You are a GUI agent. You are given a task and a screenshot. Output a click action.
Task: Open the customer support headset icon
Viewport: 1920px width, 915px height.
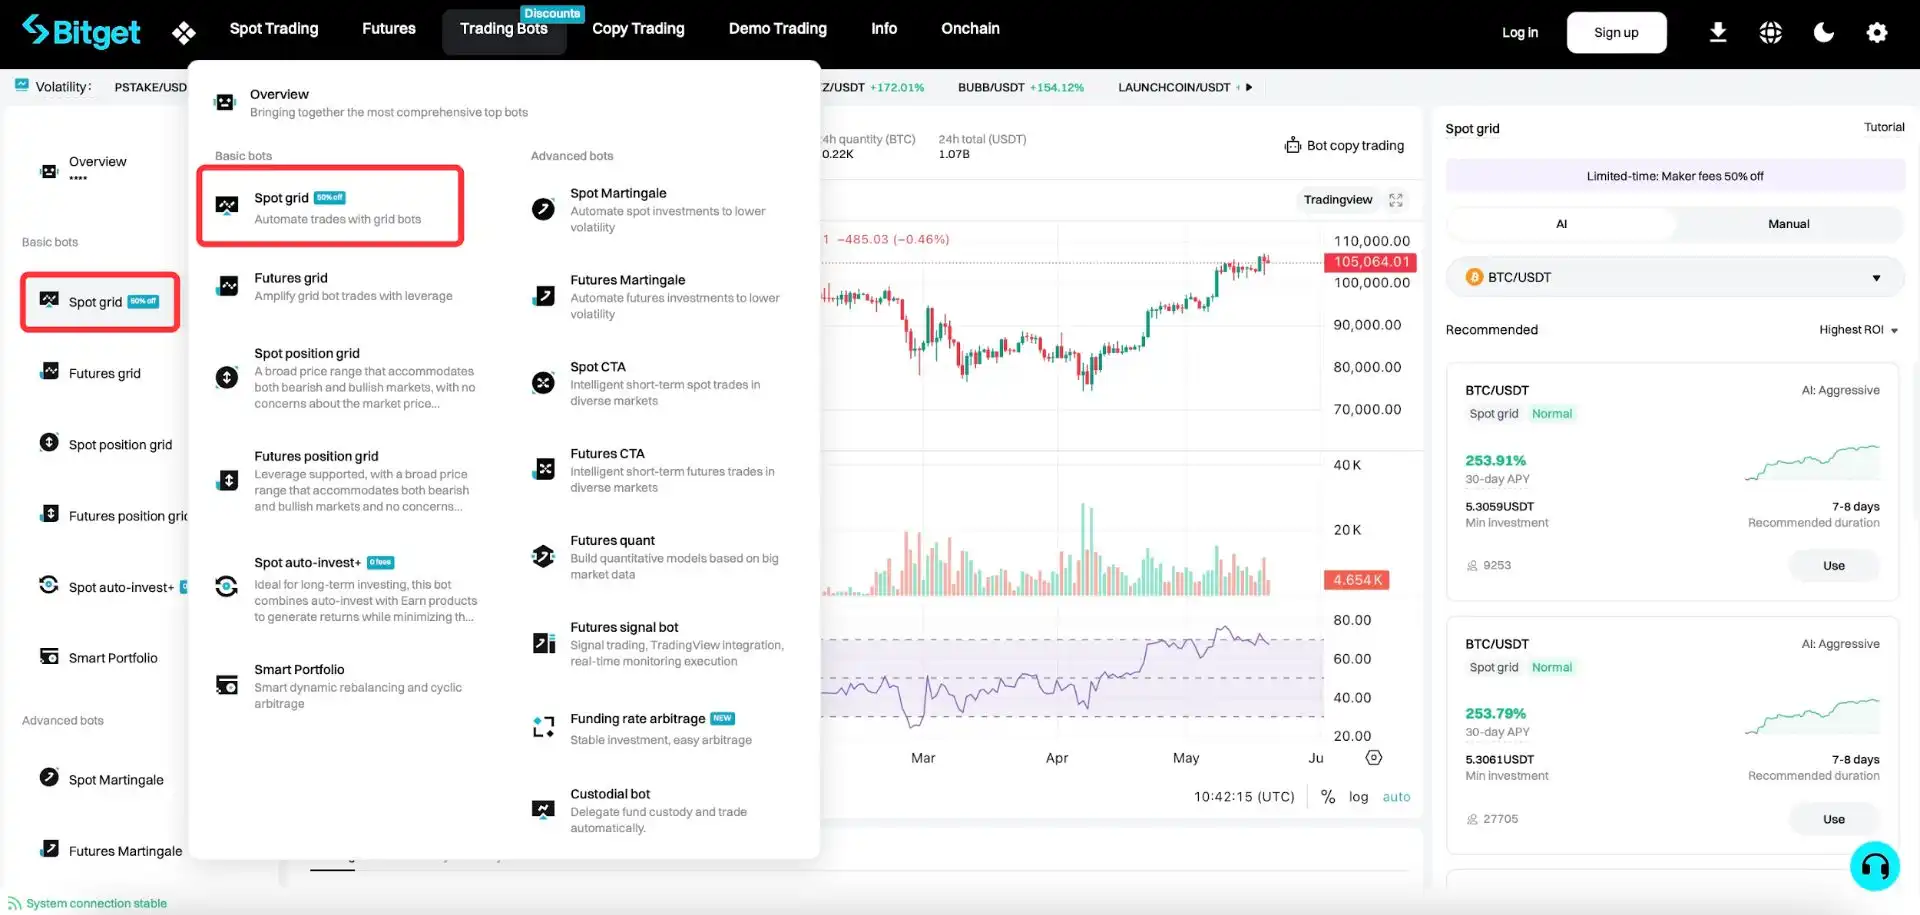point(1874,866)
